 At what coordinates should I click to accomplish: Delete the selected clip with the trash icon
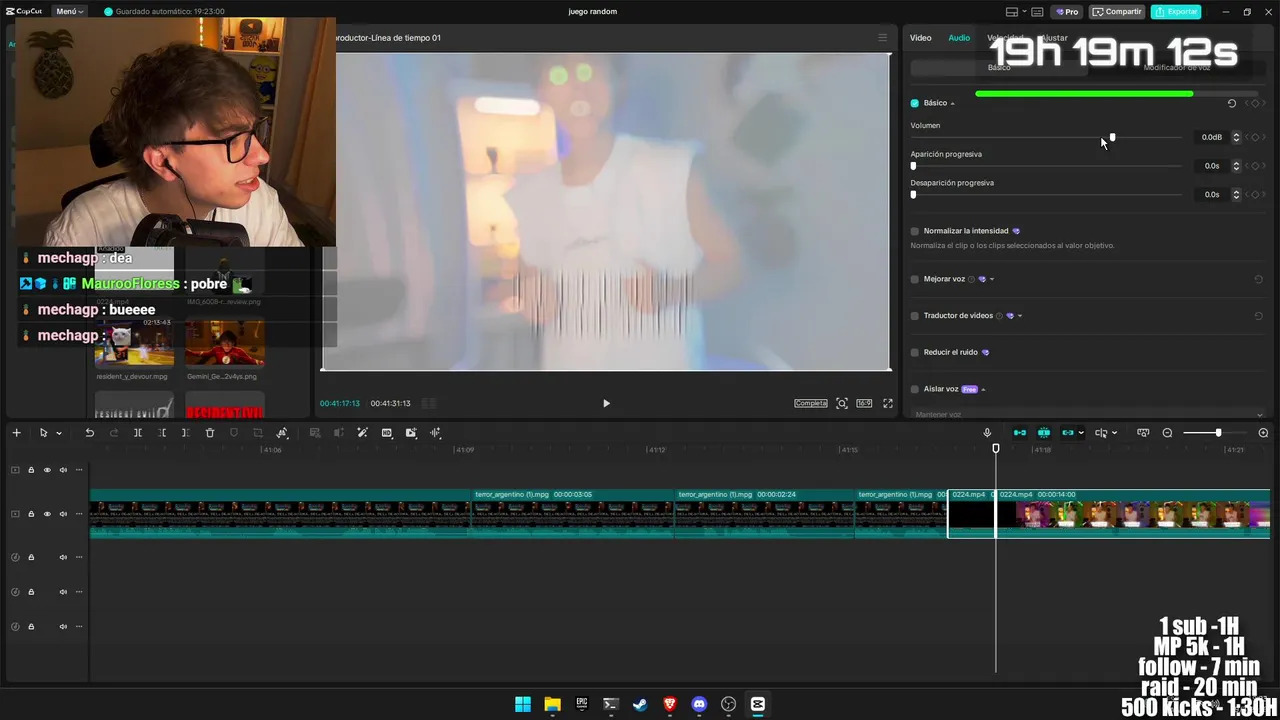click(210, 433)
